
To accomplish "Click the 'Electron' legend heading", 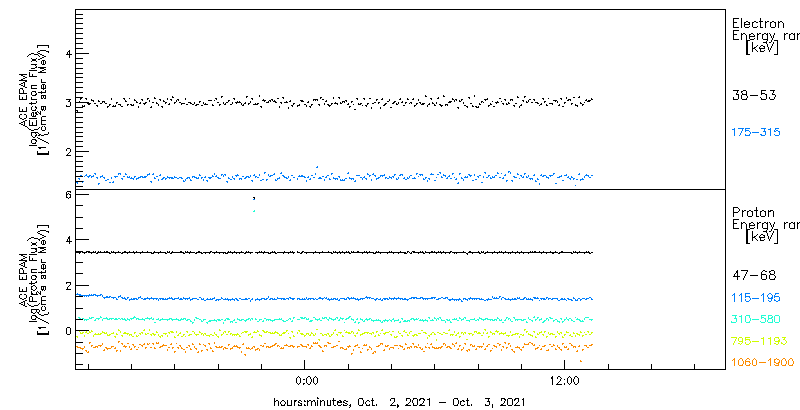I will (x=758, y=23).
